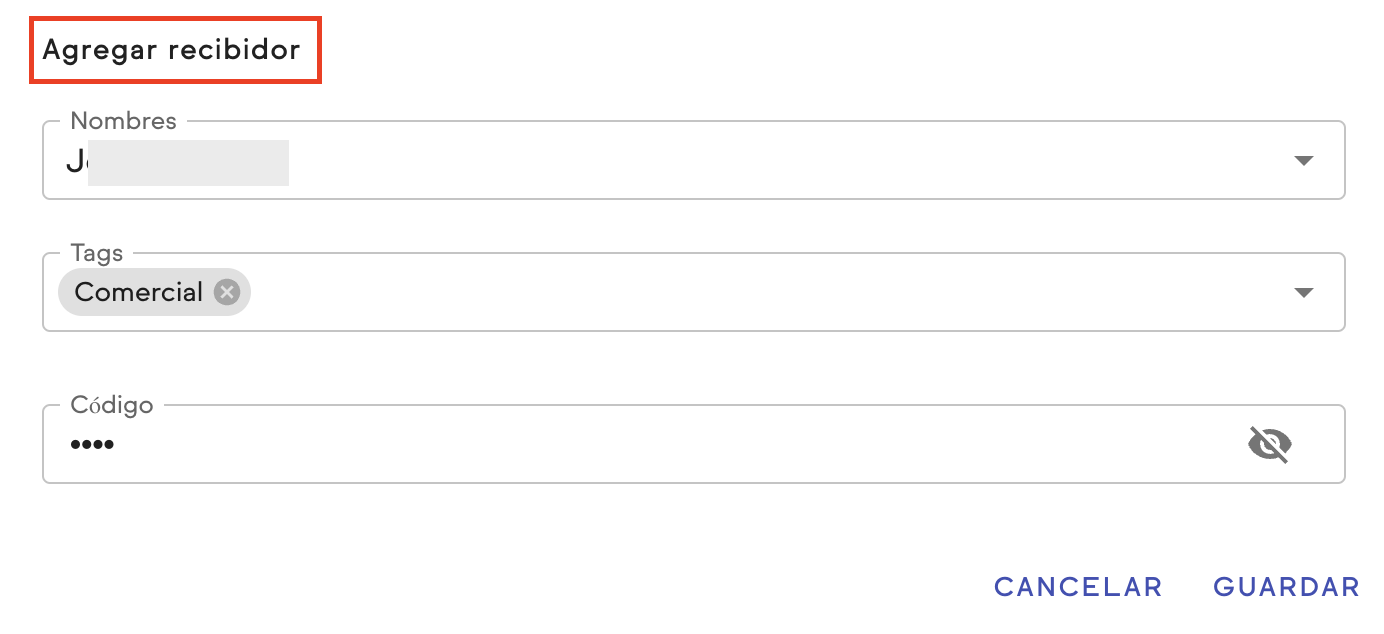Image resolution: width=1384 pixels, height=634 pixels.
Task: Click the Nombres field label
Action: [123, 121]
